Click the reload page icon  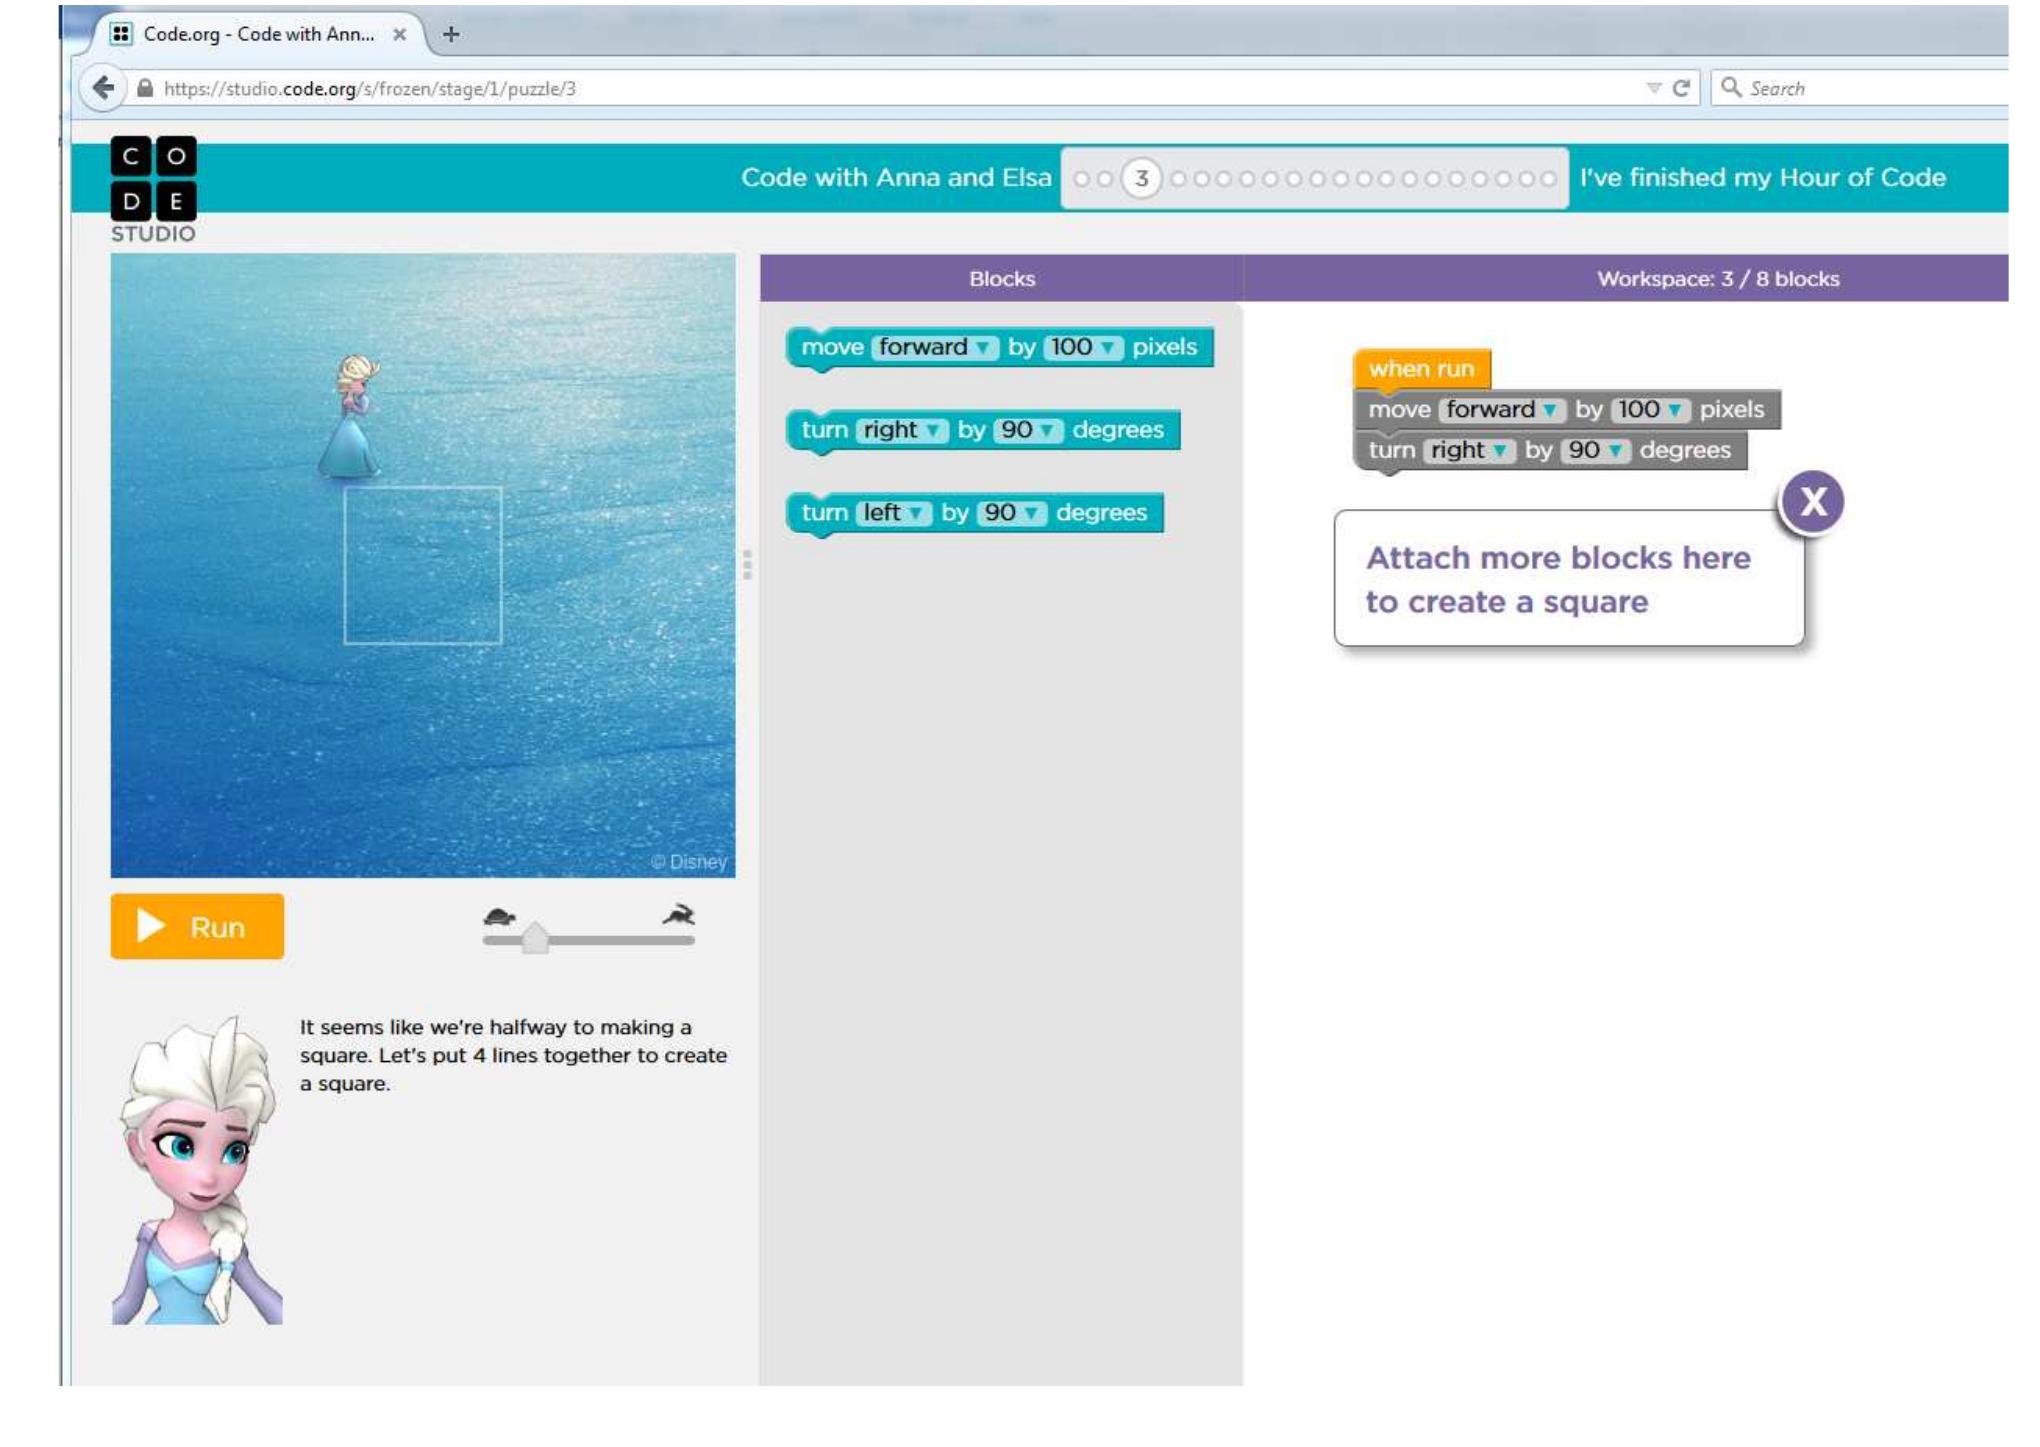(x=1681, y=88)
